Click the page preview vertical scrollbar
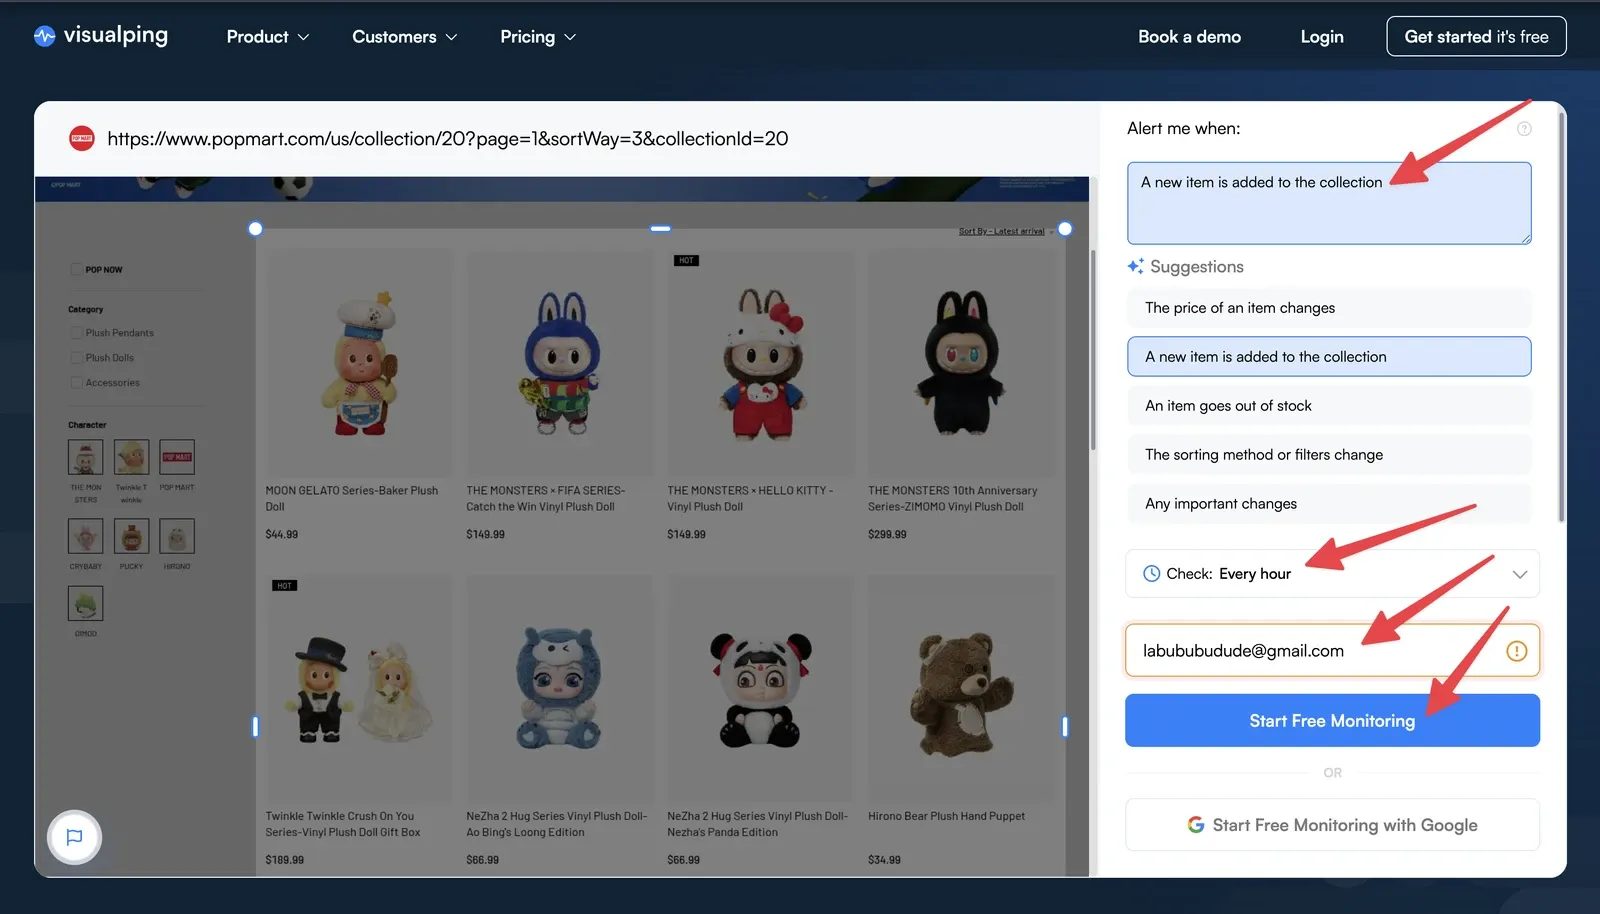 click(1093, 350)
